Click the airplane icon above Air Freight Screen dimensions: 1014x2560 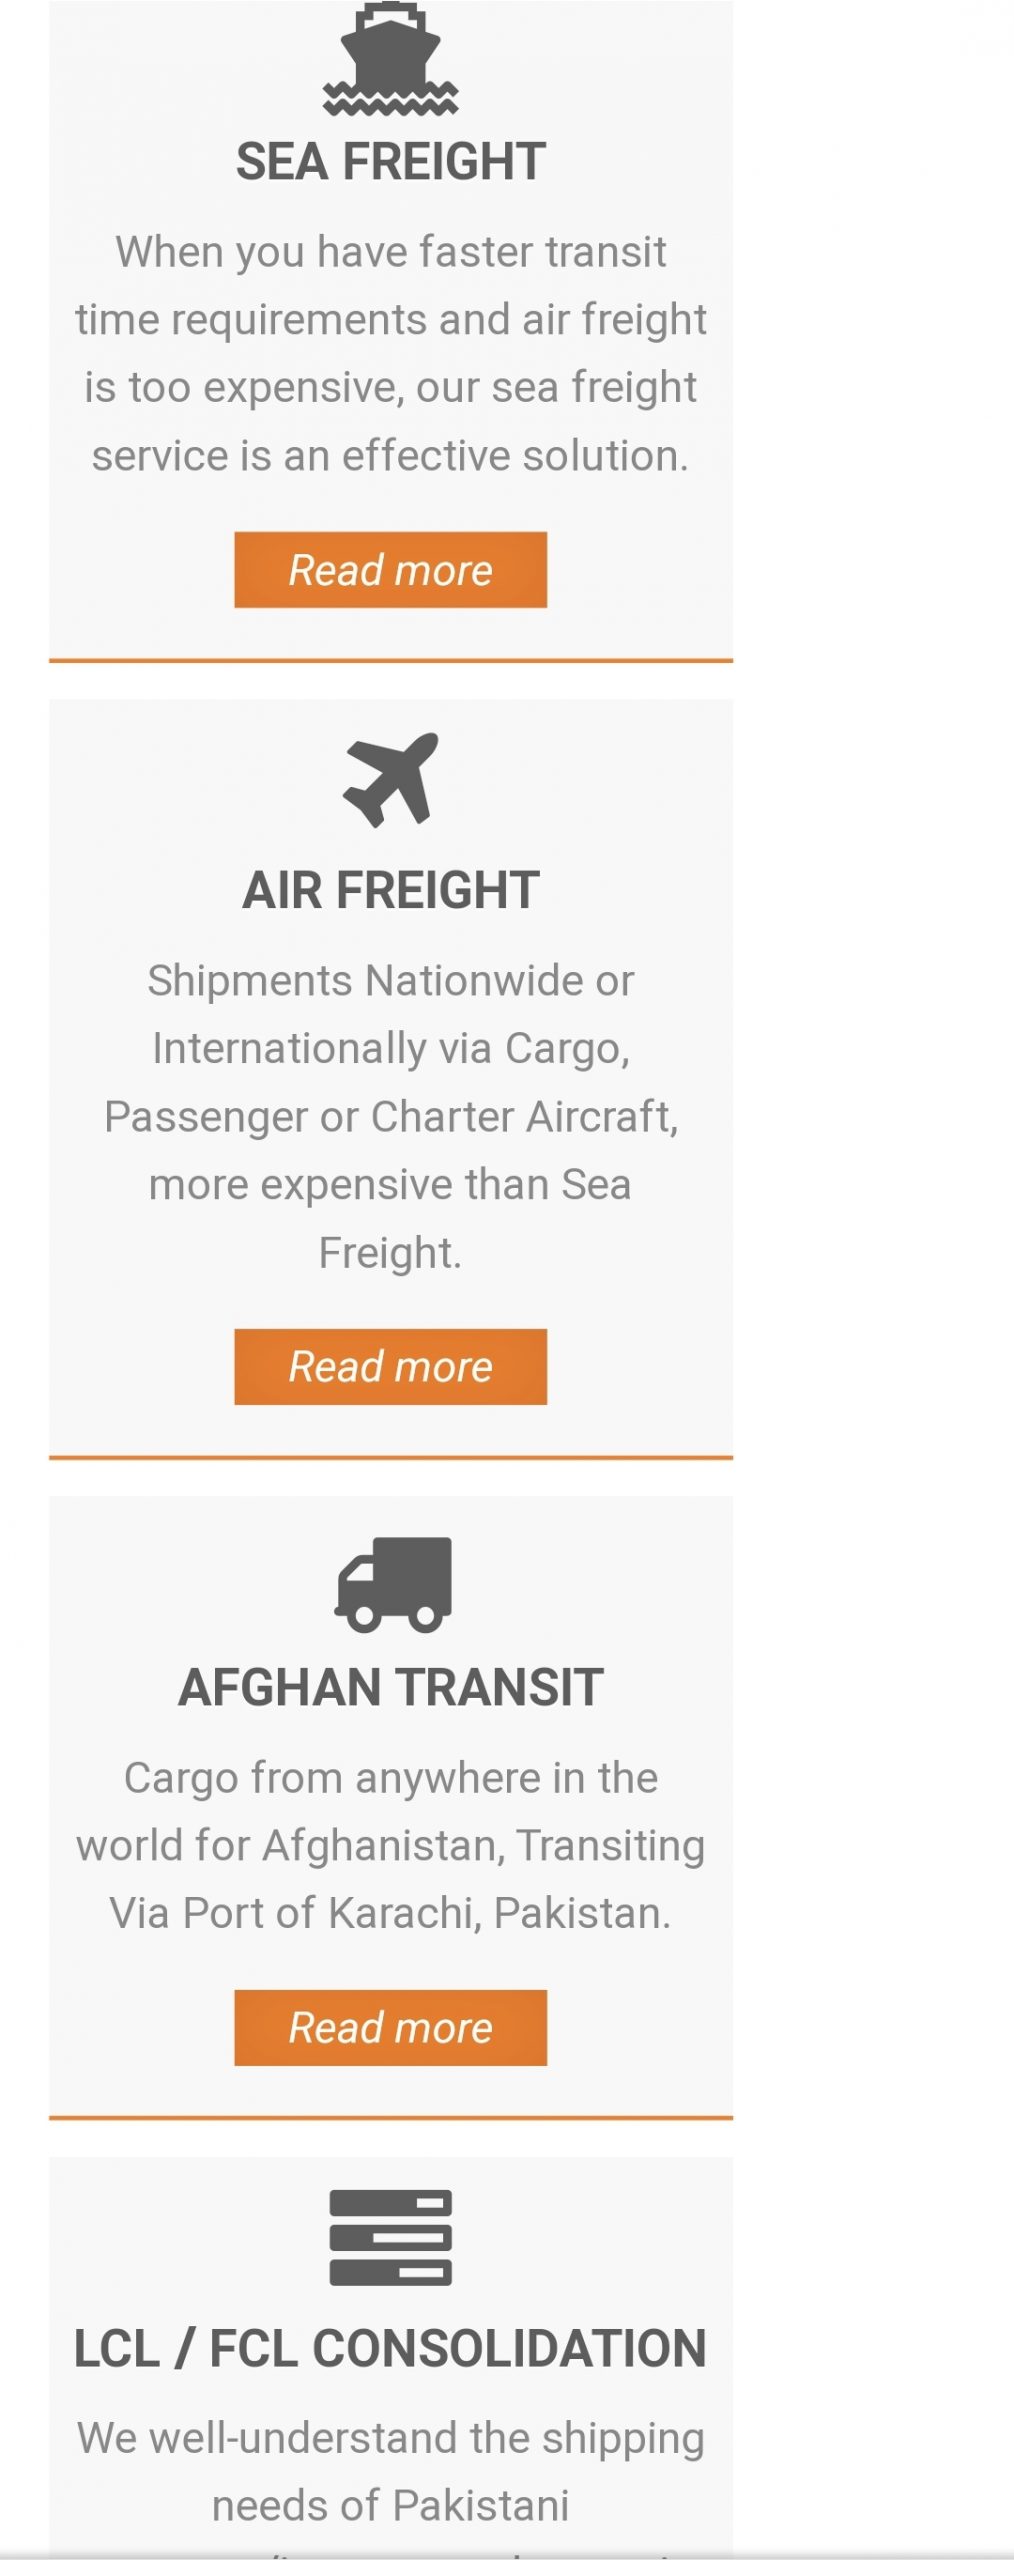coord(391,780)
